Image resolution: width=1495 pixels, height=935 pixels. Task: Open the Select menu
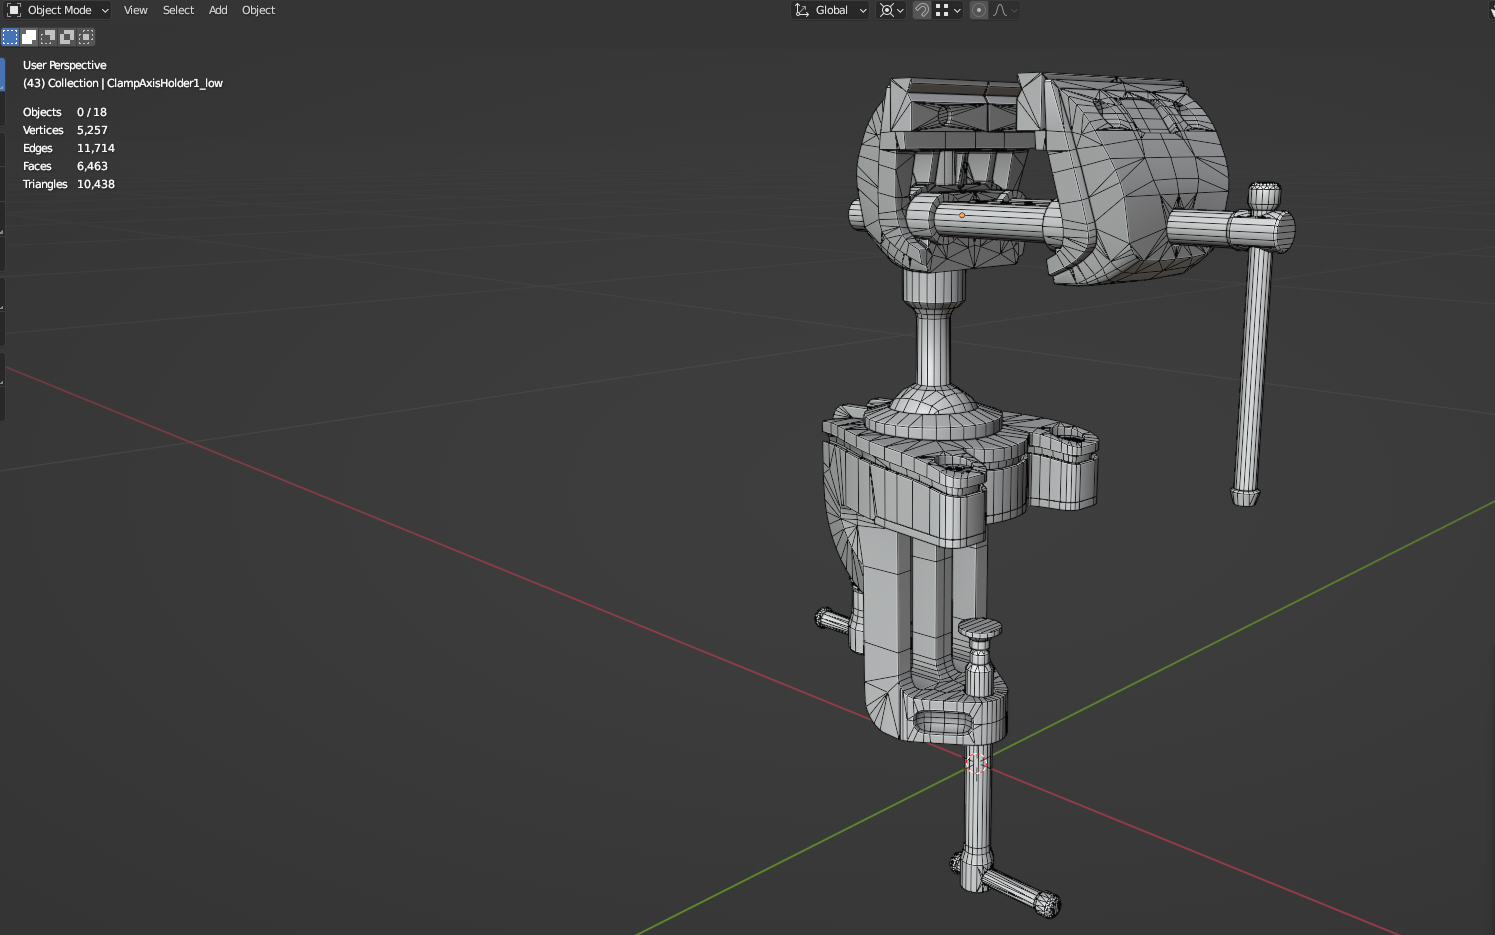click(x=178, y=10)
